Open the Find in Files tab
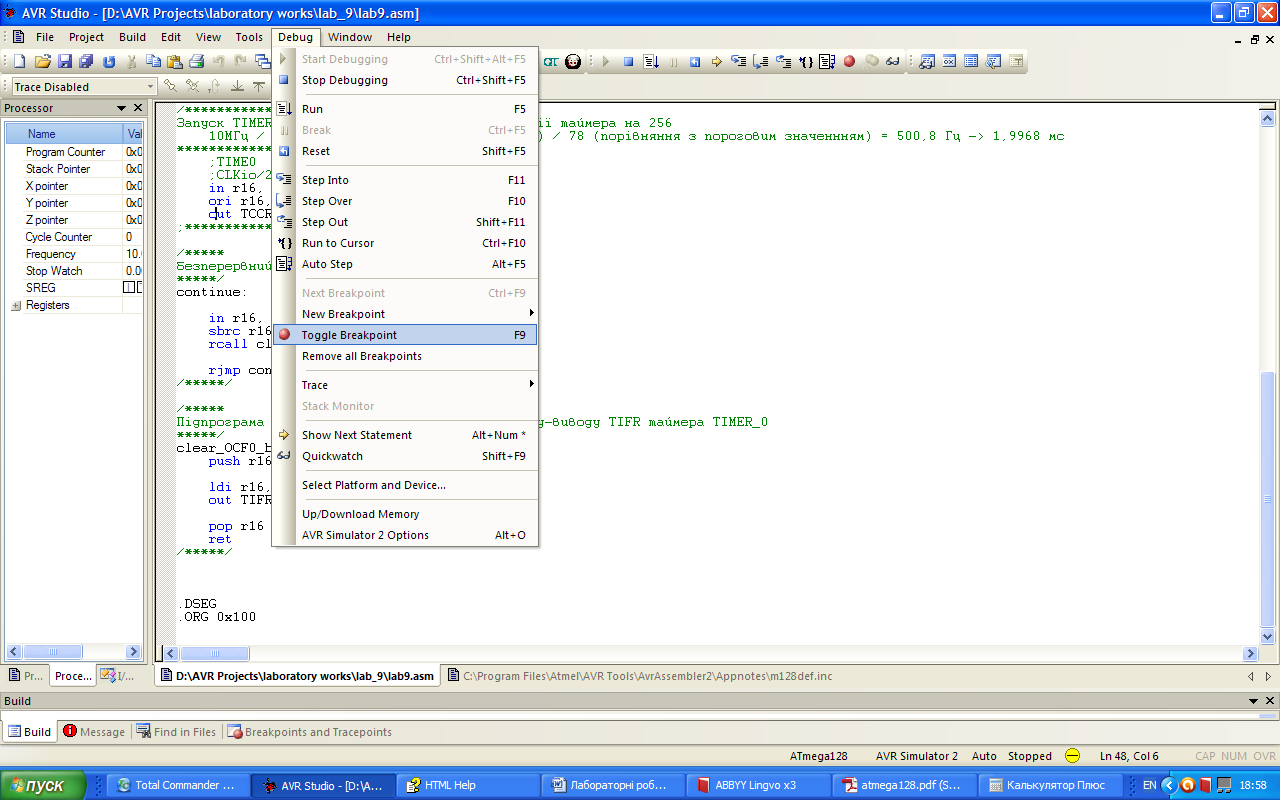 pos(176,732)
